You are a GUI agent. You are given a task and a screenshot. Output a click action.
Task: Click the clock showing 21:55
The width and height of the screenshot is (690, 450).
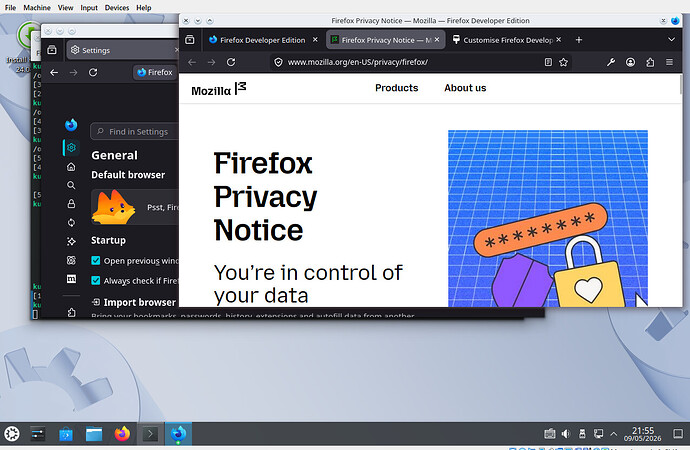(642, 434)
